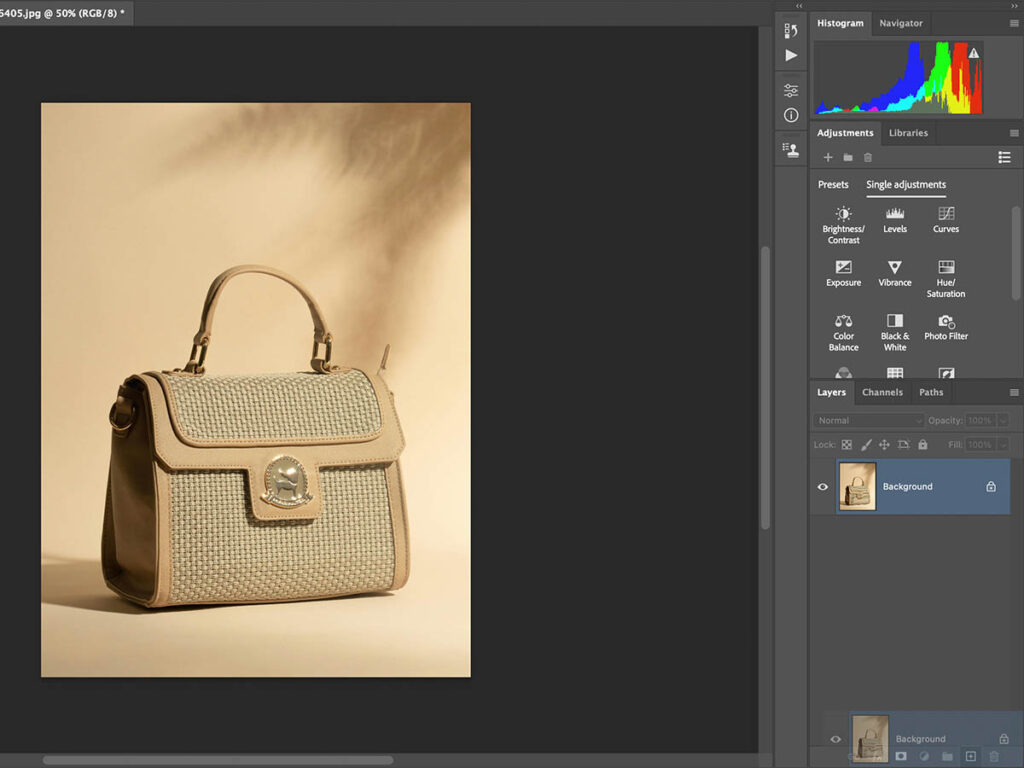Switch to the Channels tab
1024x768 pixels.
click(882, 392)
